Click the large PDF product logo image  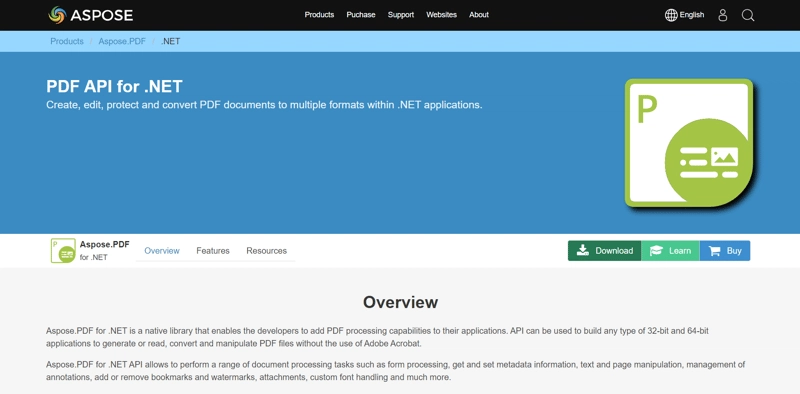pyautogui.click(x=690, y=143)
